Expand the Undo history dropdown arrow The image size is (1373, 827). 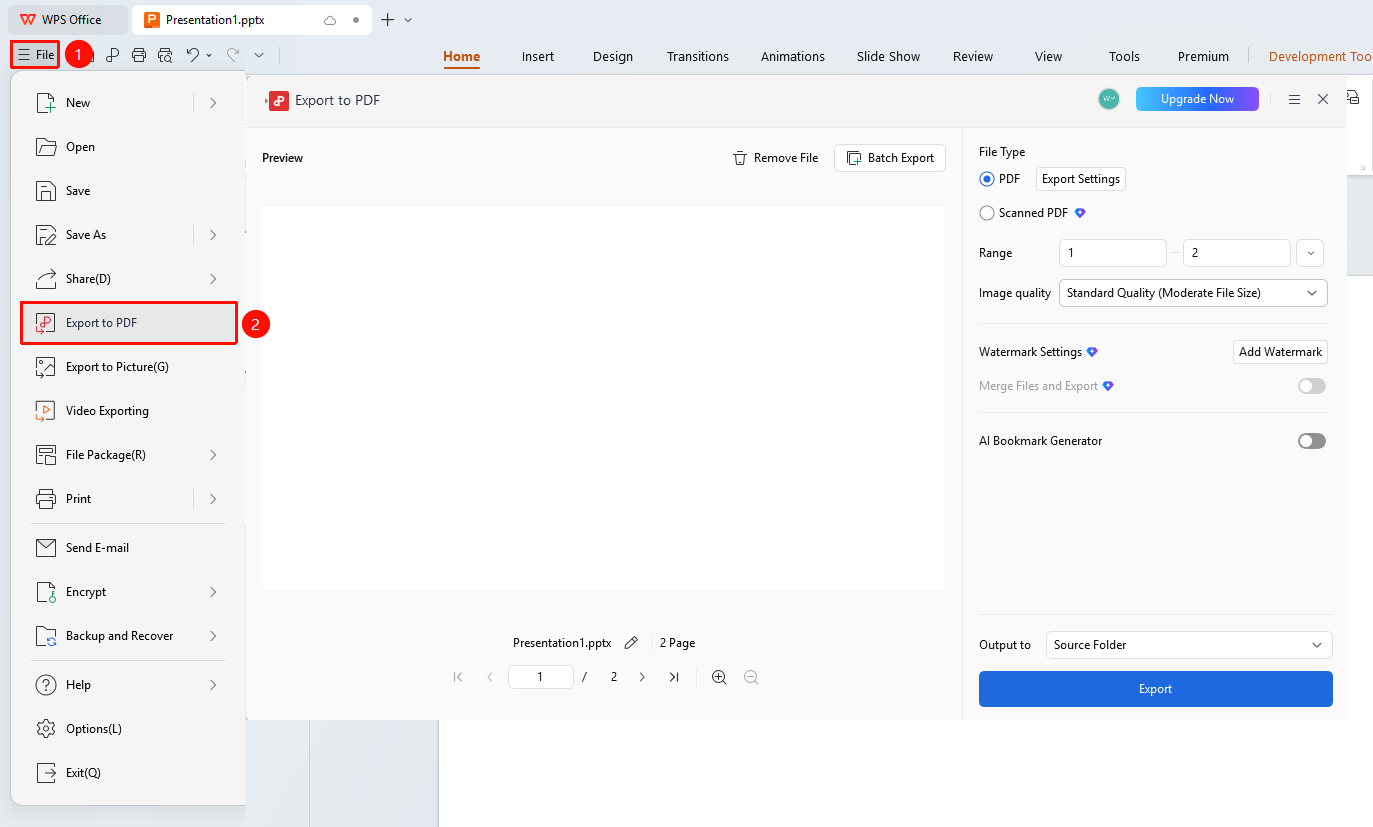(209, 56)
